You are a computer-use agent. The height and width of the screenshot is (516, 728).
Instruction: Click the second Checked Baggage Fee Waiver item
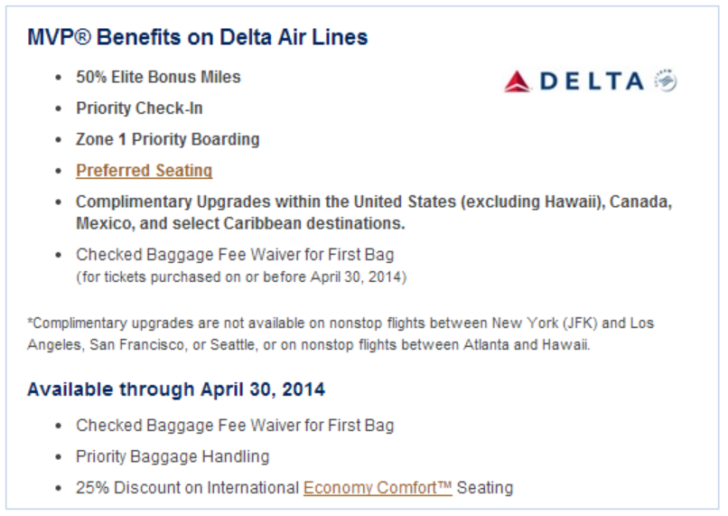(x=235, y=425)
